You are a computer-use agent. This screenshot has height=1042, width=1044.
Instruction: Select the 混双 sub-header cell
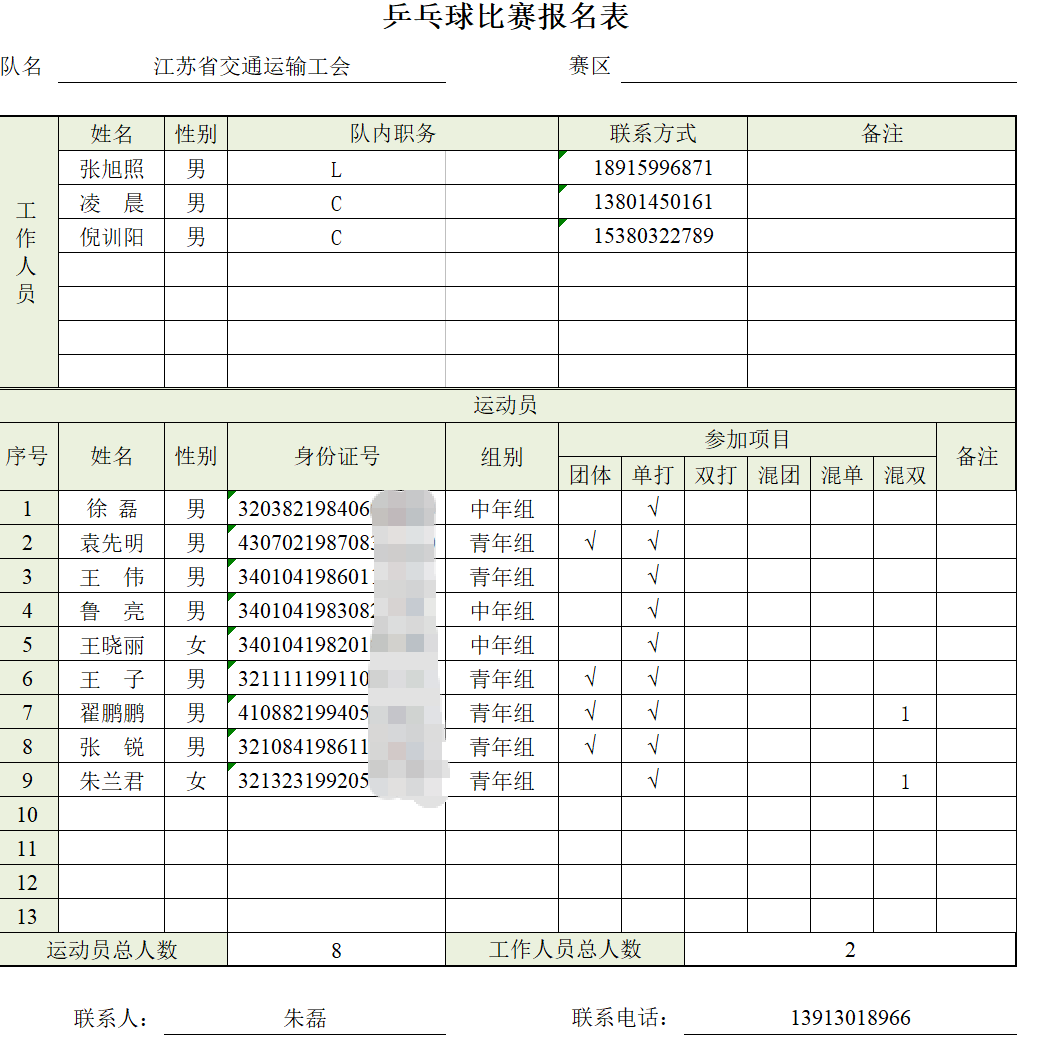point(905,475)
